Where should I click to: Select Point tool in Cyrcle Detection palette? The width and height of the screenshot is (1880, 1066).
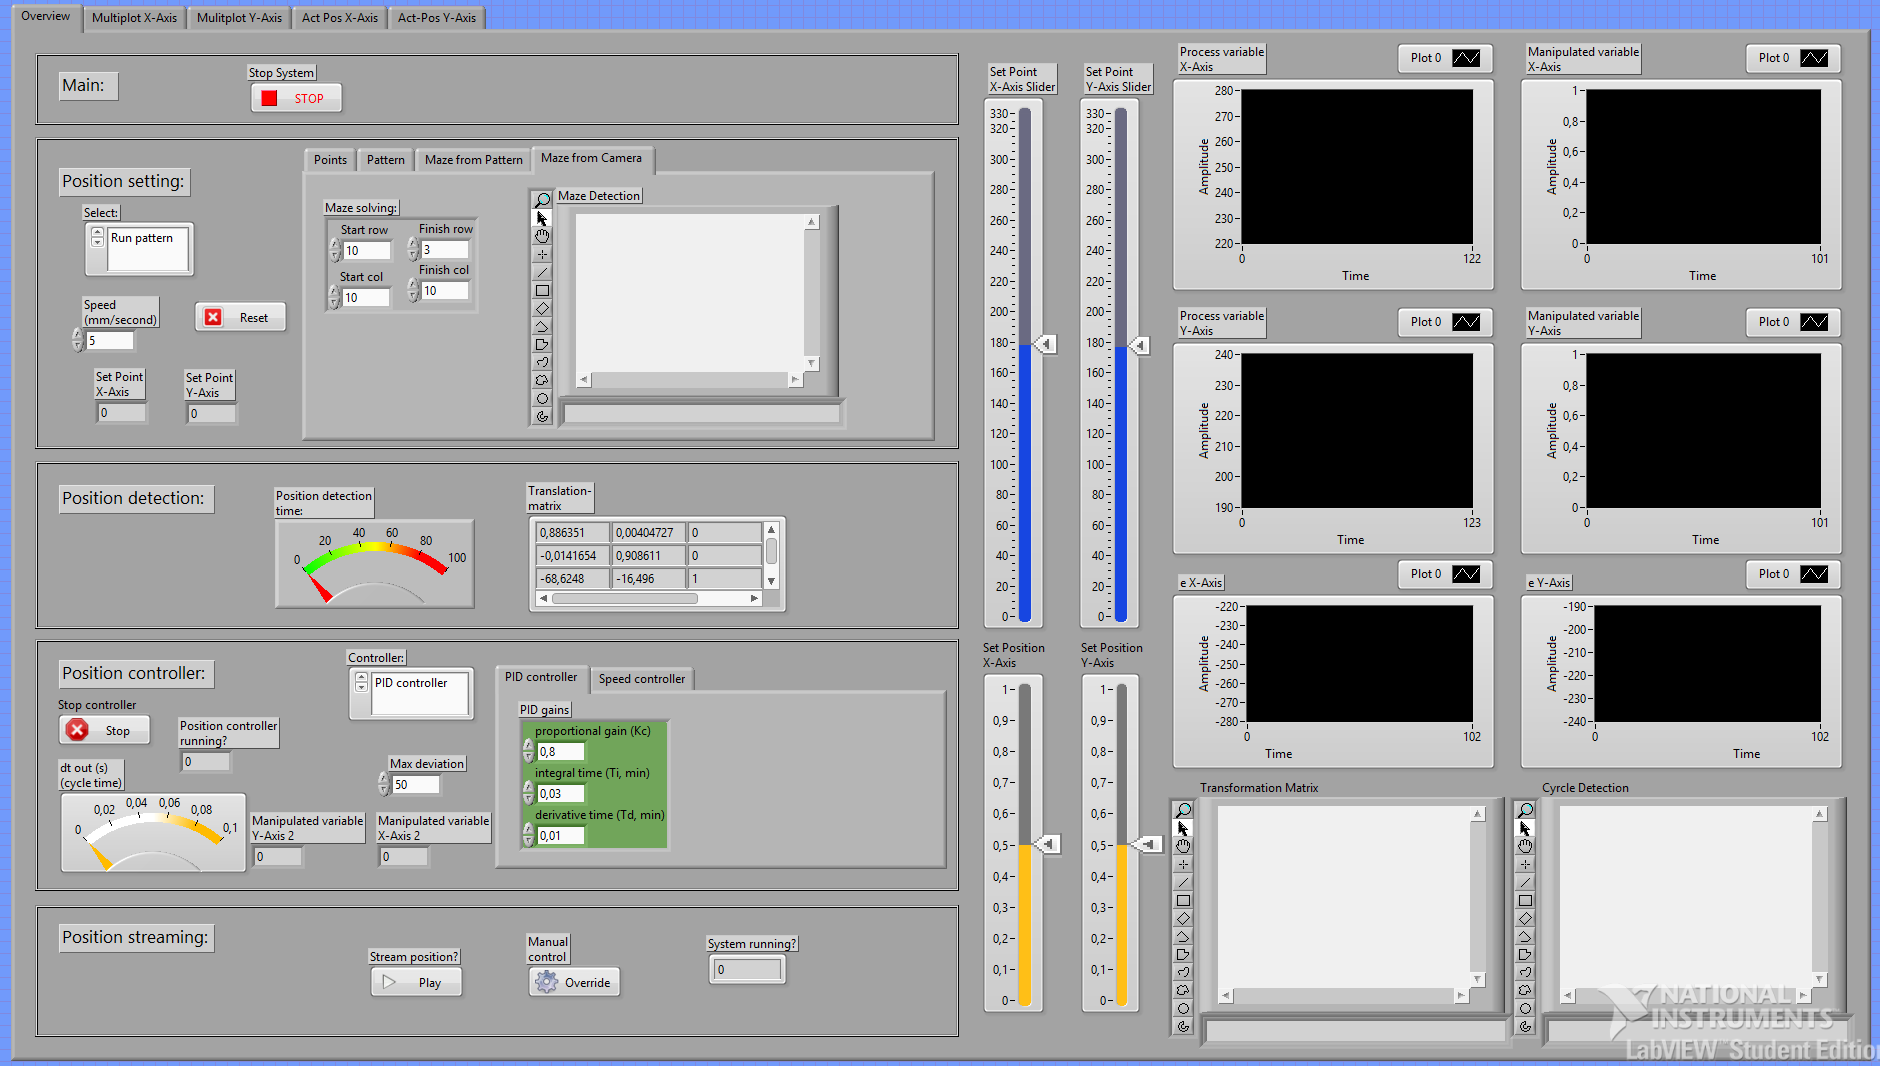(x=1525, y=864)
